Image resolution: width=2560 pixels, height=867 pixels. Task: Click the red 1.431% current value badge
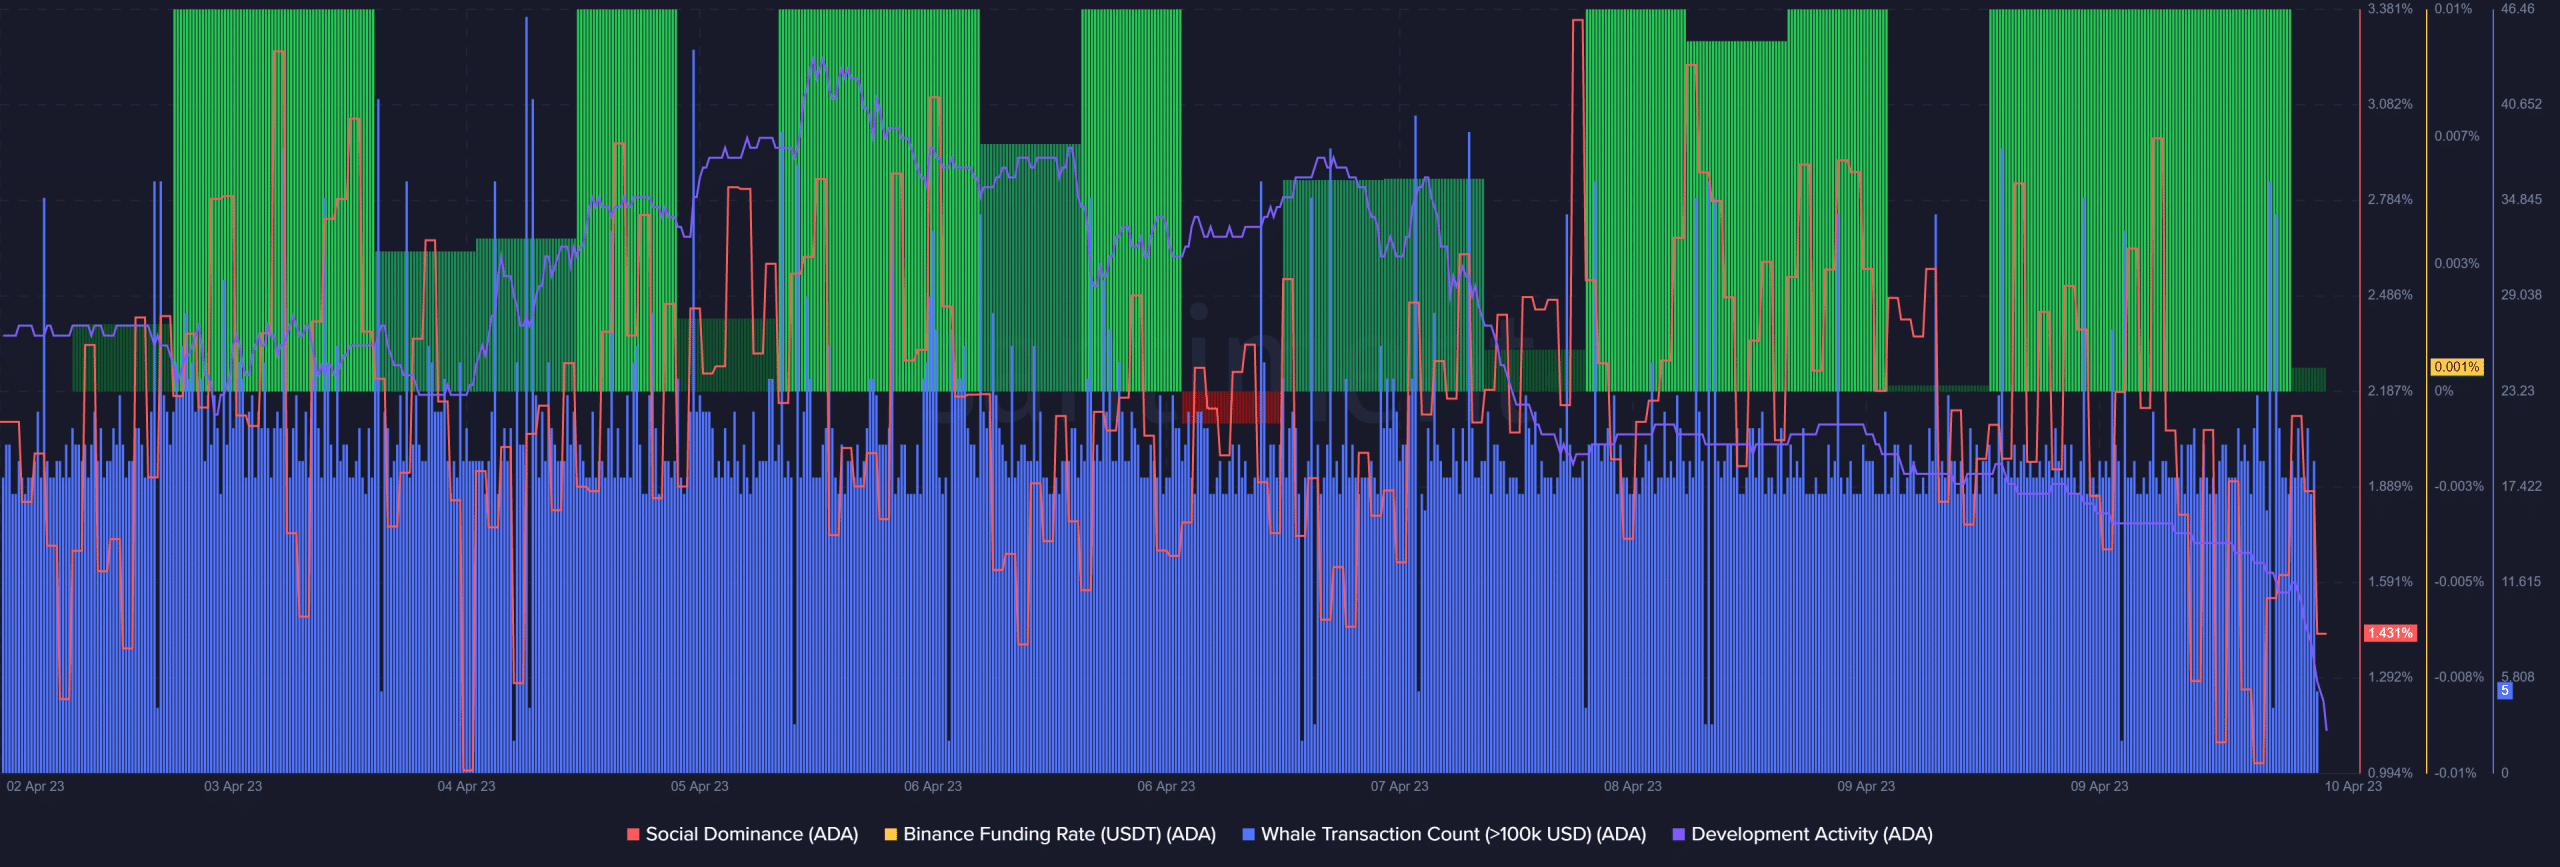click(2390, 633)
